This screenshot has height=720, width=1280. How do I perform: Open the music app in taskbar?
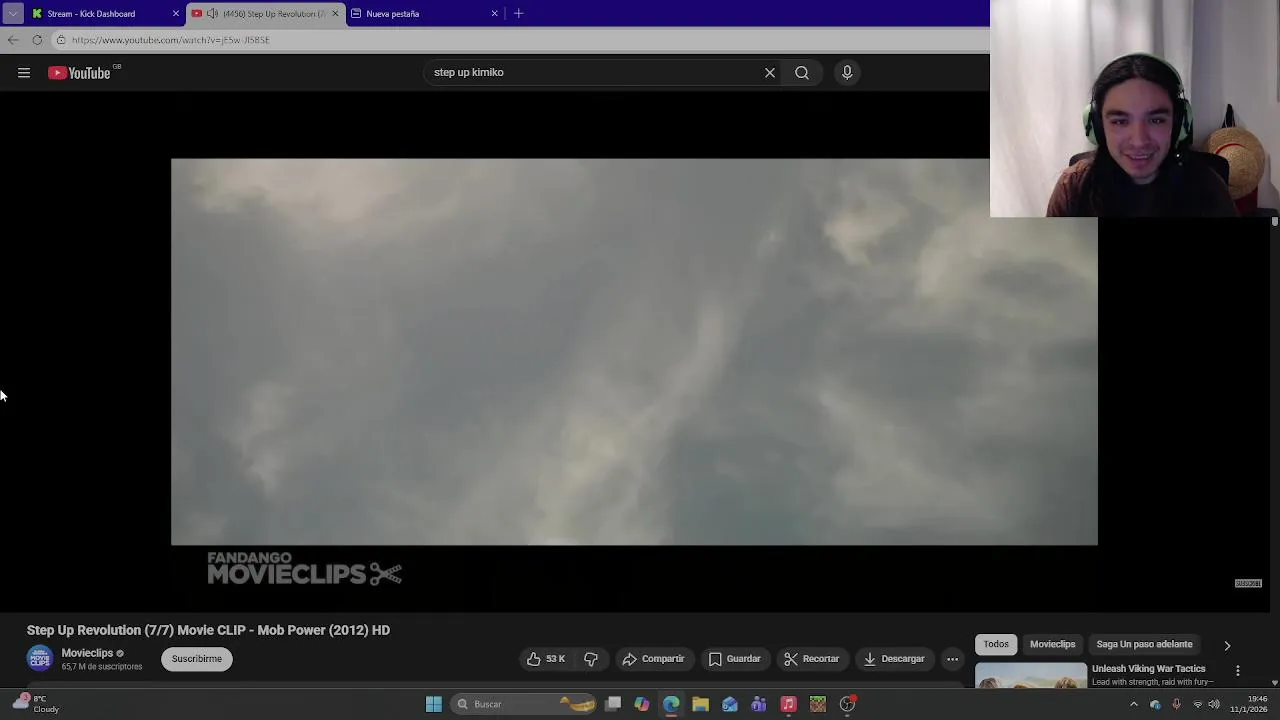pyautogui.click(x=788, y=704)
